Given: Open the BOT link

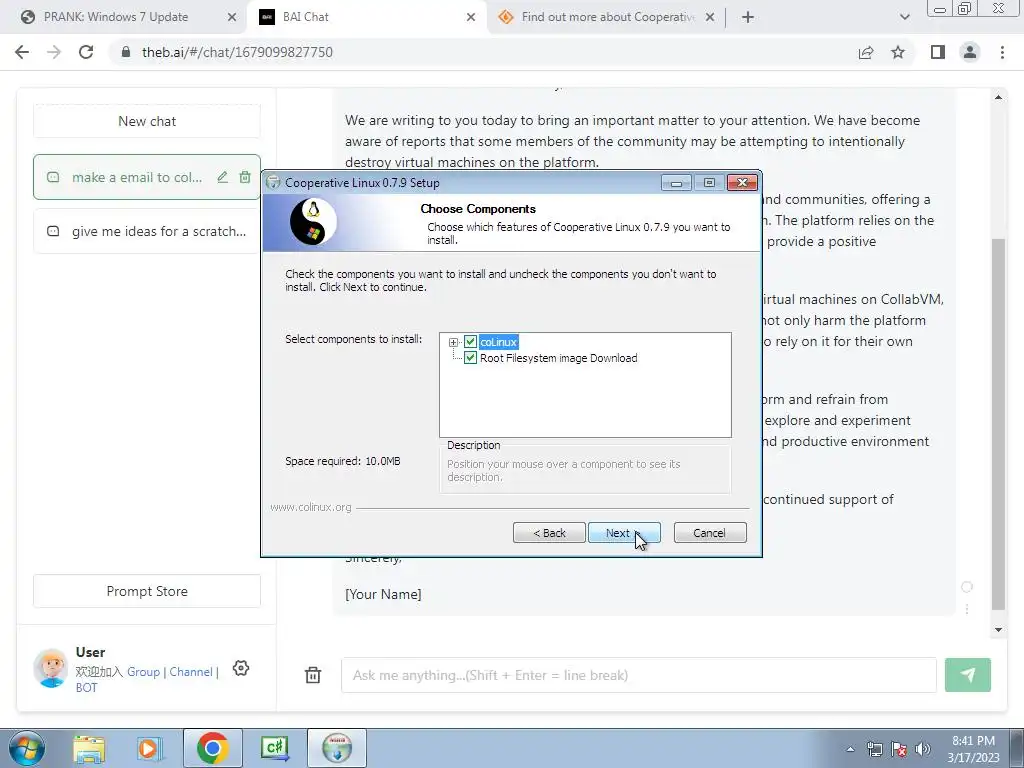Looking at the screenshot, I should click(86, 688).
